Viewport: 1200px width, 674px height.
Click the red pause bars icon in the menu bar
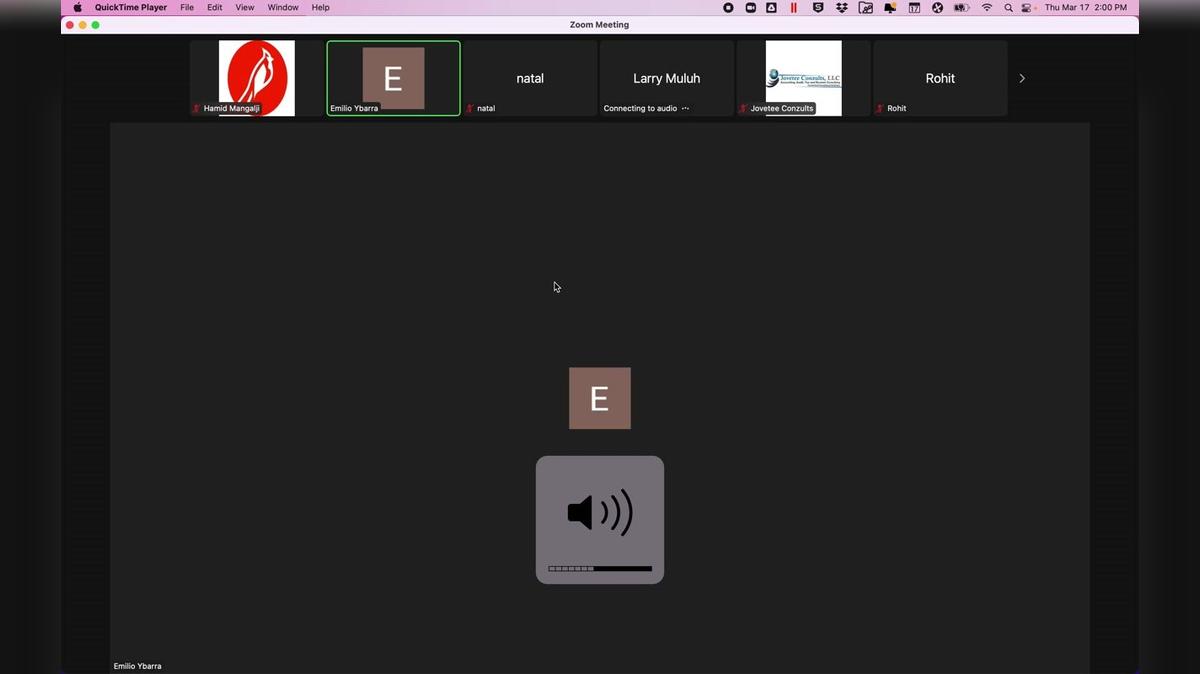pyautogui.click(x=794, y=8)
